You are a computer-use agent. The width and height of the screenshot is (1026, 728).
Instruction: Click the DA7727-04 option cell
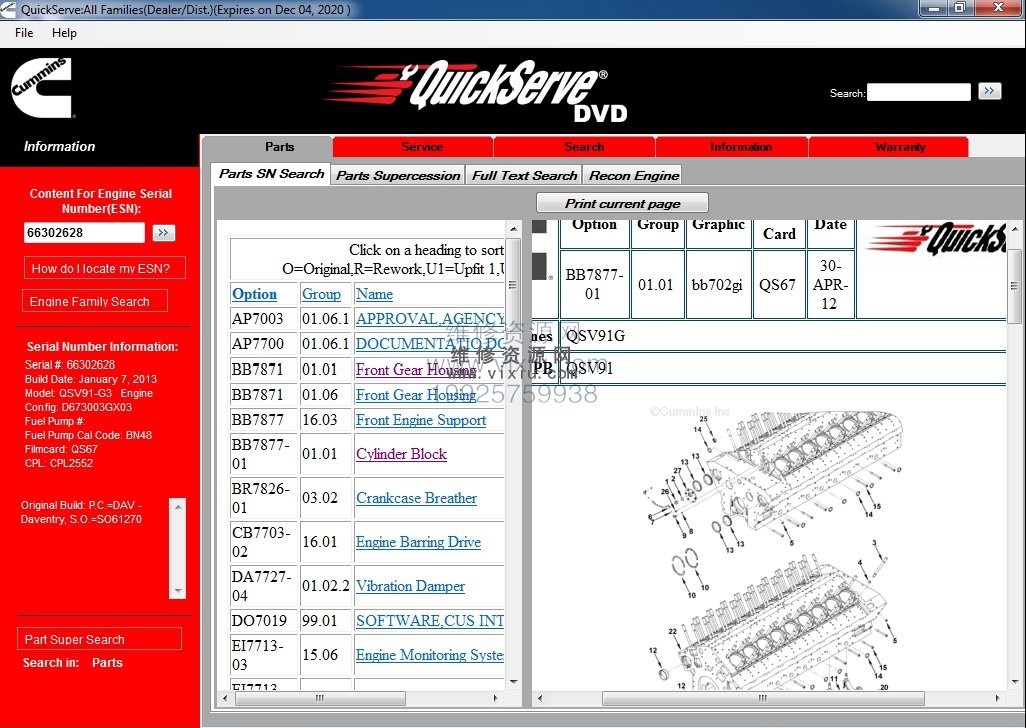264,586
